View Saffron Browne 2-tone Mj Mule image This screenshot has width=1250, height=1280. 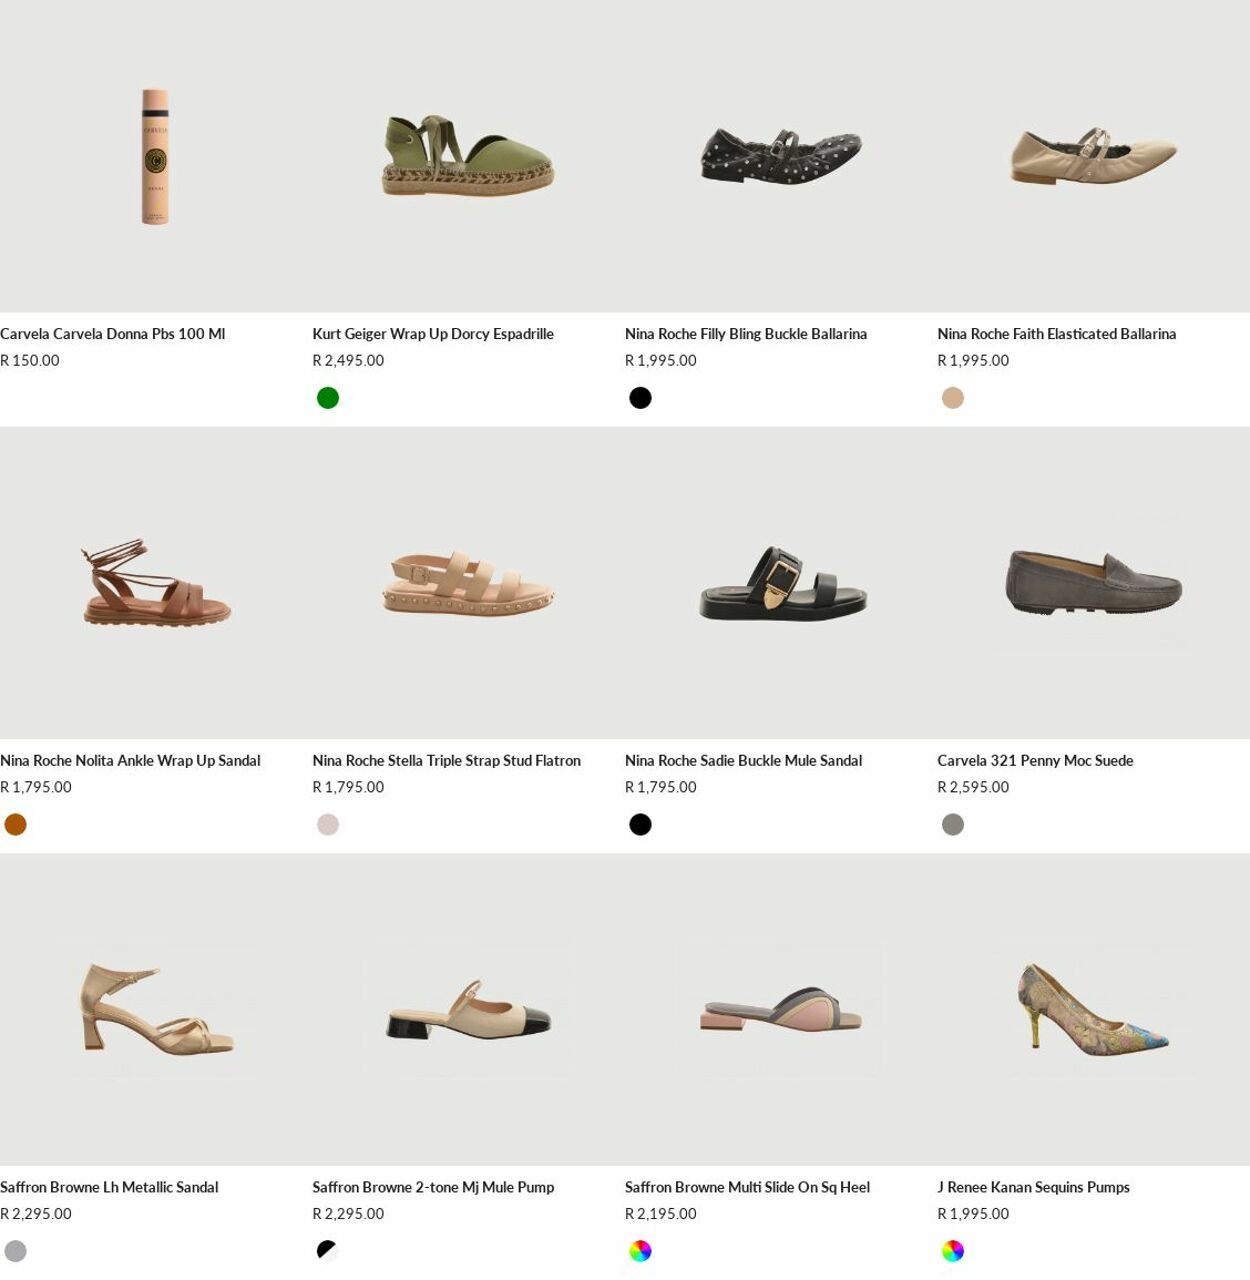pos(468,1010)
